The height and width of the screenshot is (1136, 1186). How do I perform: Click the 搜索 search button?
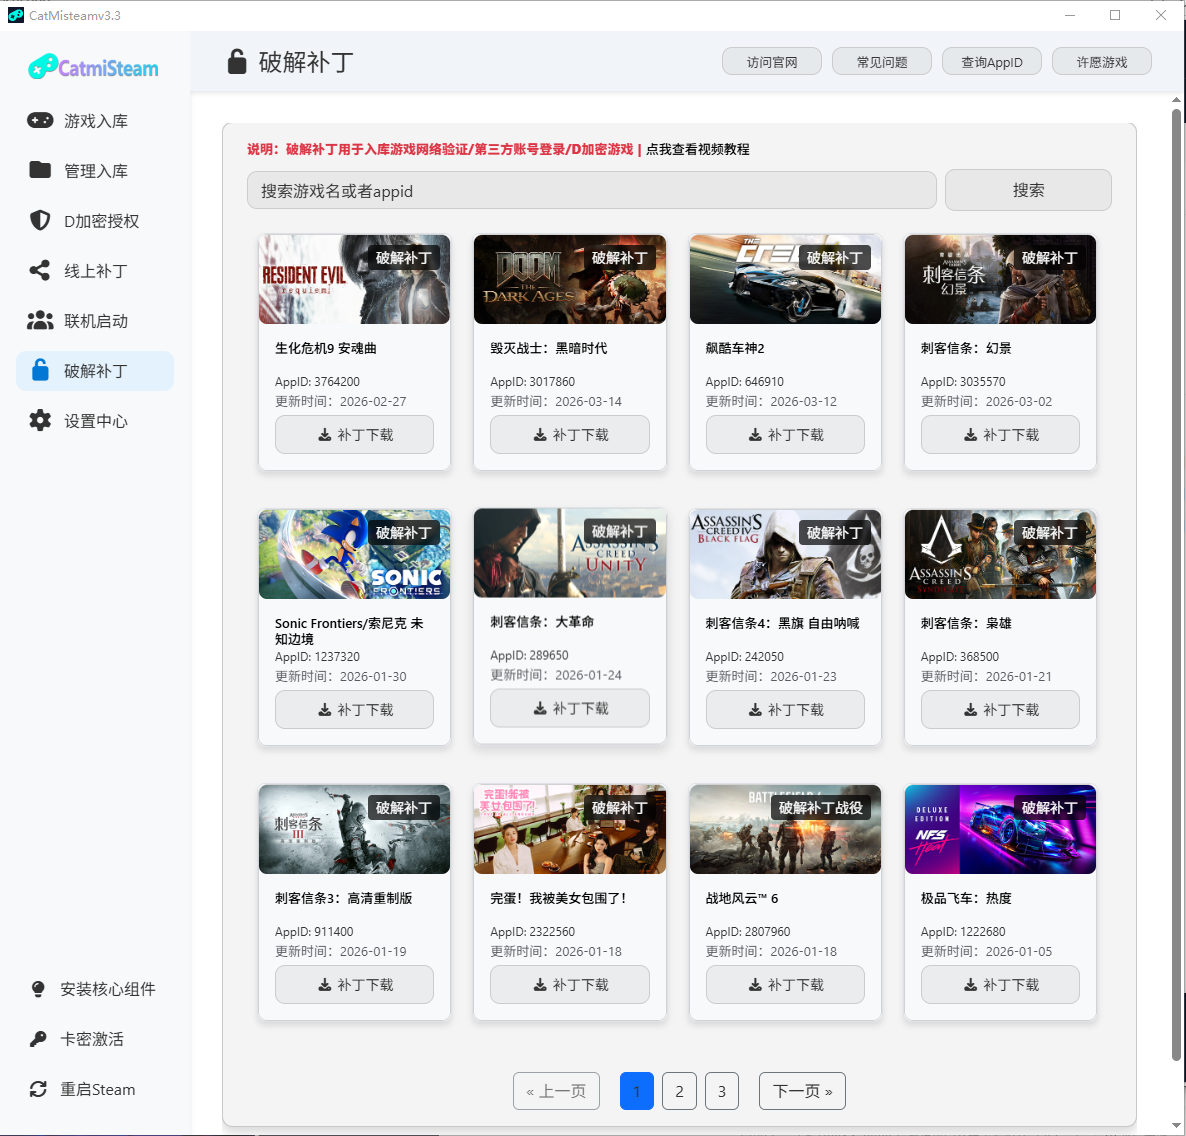pos(1028,189)
